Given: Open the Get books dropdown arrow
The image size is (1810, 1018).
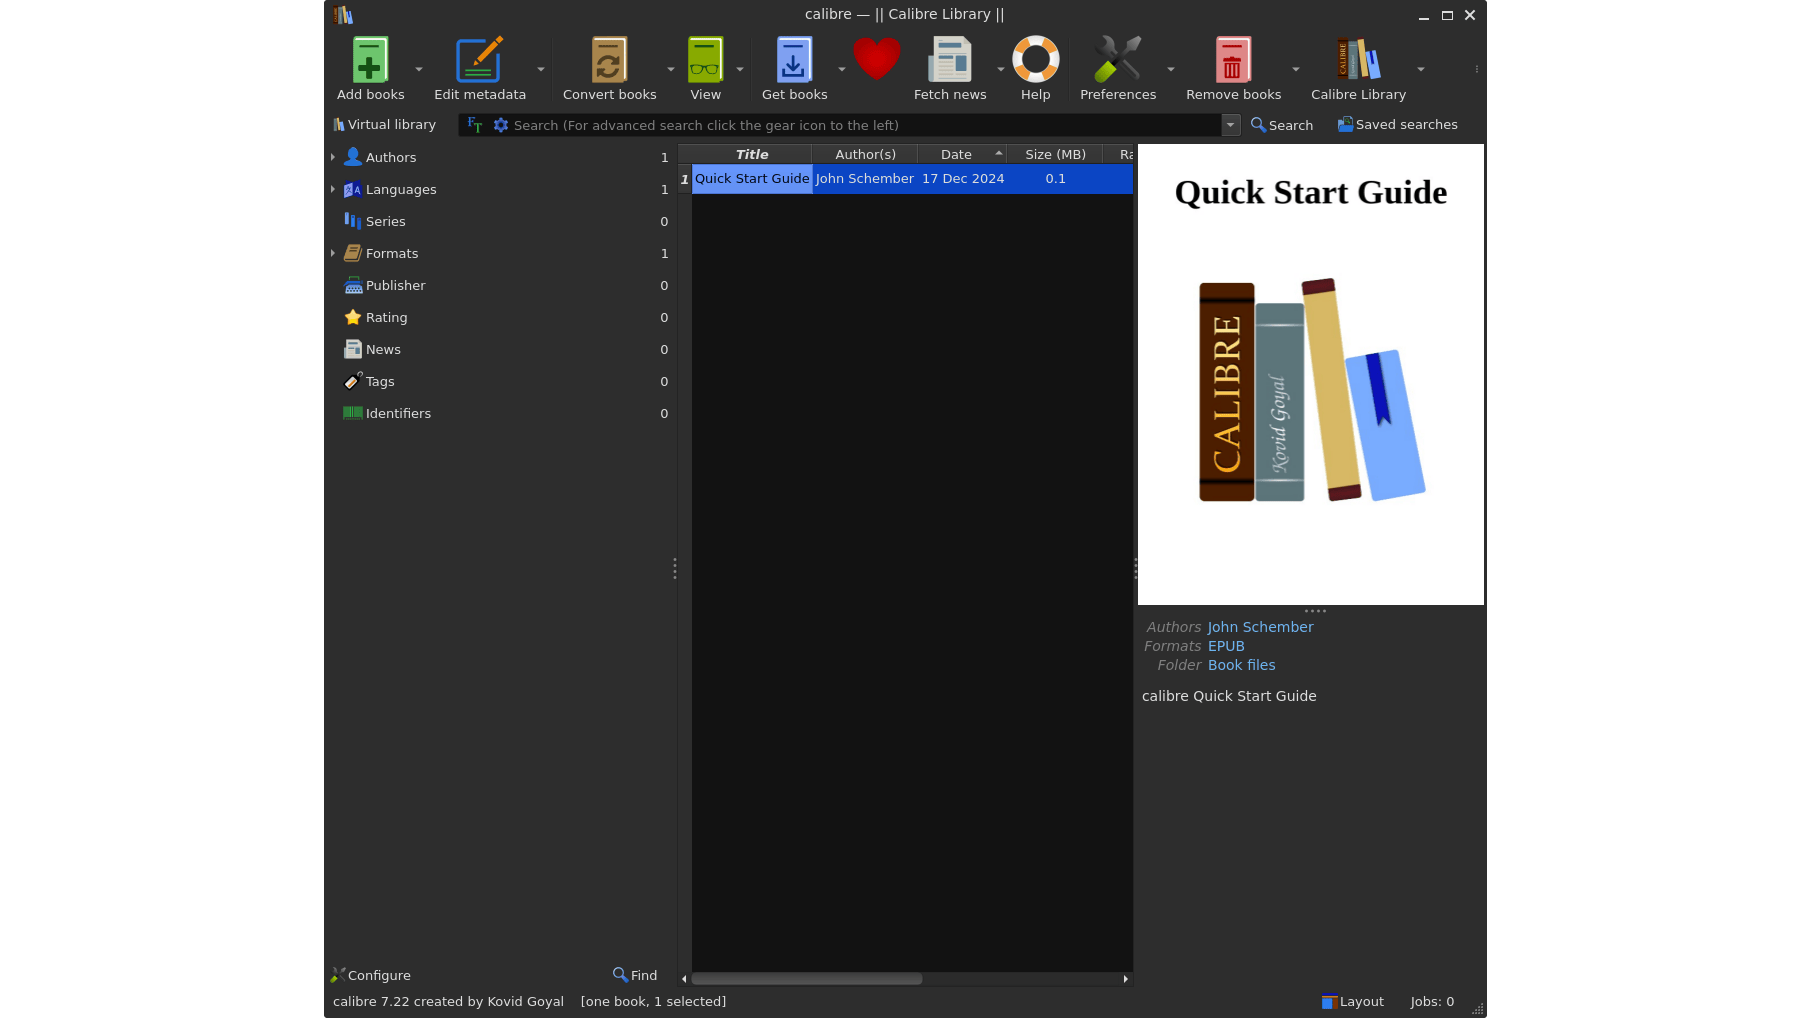Looking at the screenshot, I should (x=842, y=69).
